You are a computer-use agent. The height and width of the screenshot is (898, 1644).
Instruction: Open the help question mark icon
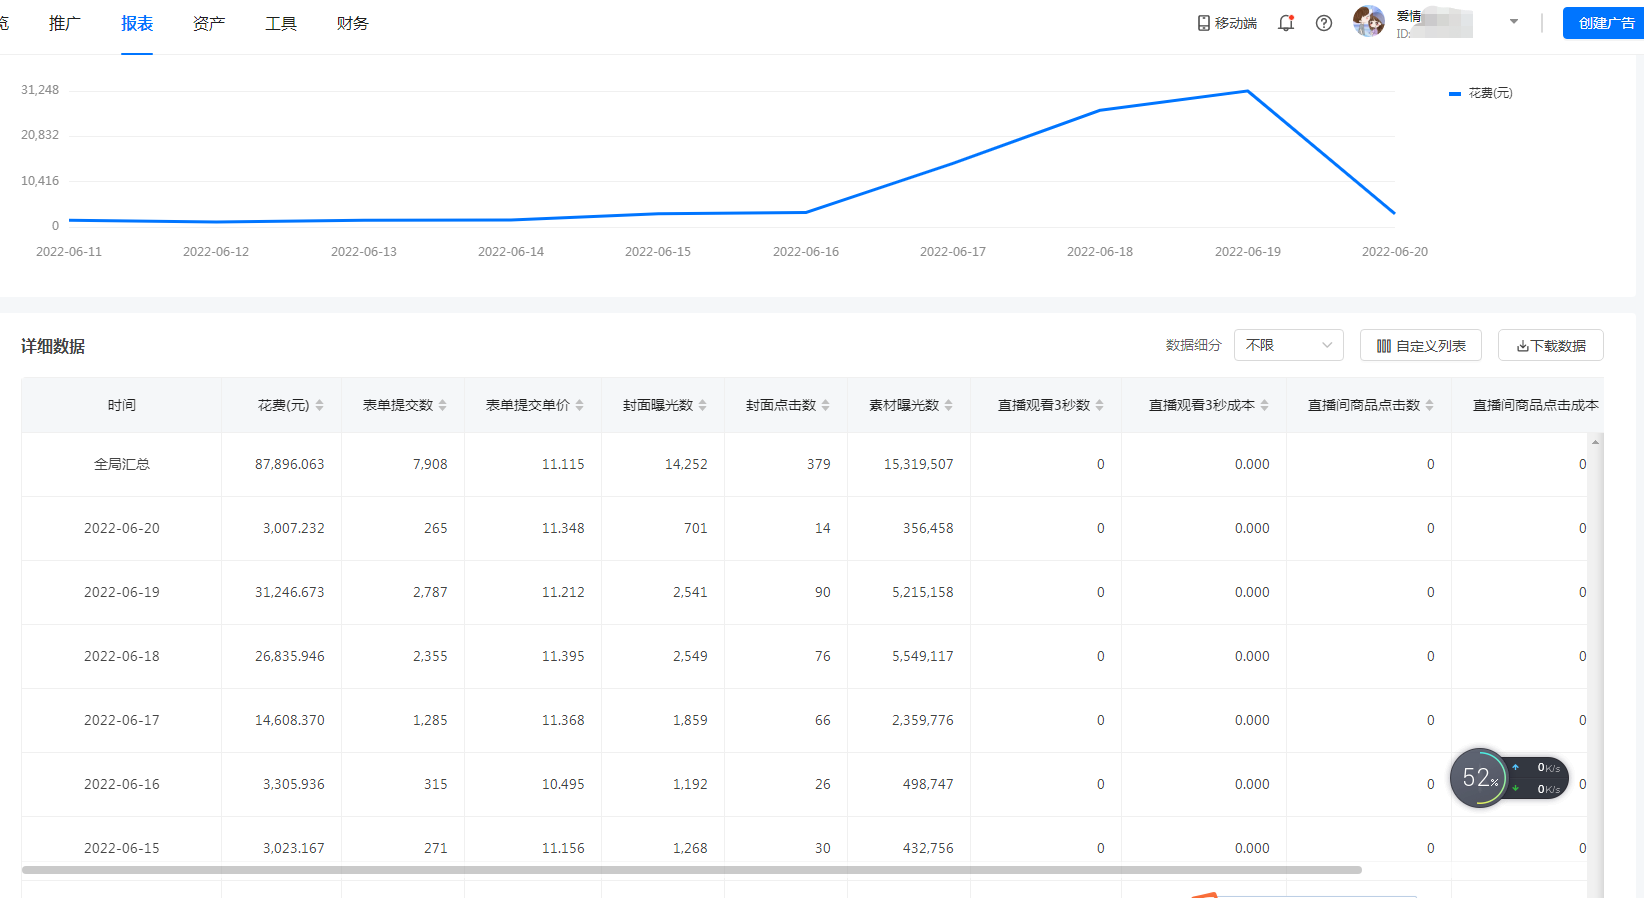pos(1324,23)
